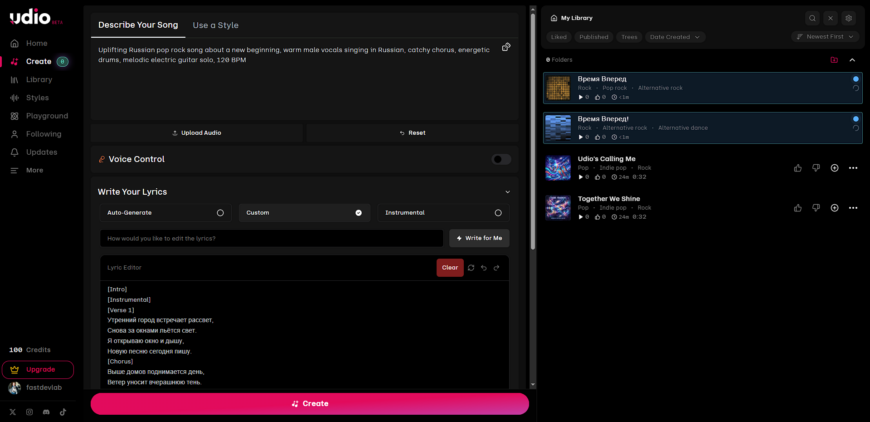Image resolution: width=870 pixels, height=422 pixels.
Task: Like the song Together We Shine
Action: pyautogui.click(x=798, y=208)
